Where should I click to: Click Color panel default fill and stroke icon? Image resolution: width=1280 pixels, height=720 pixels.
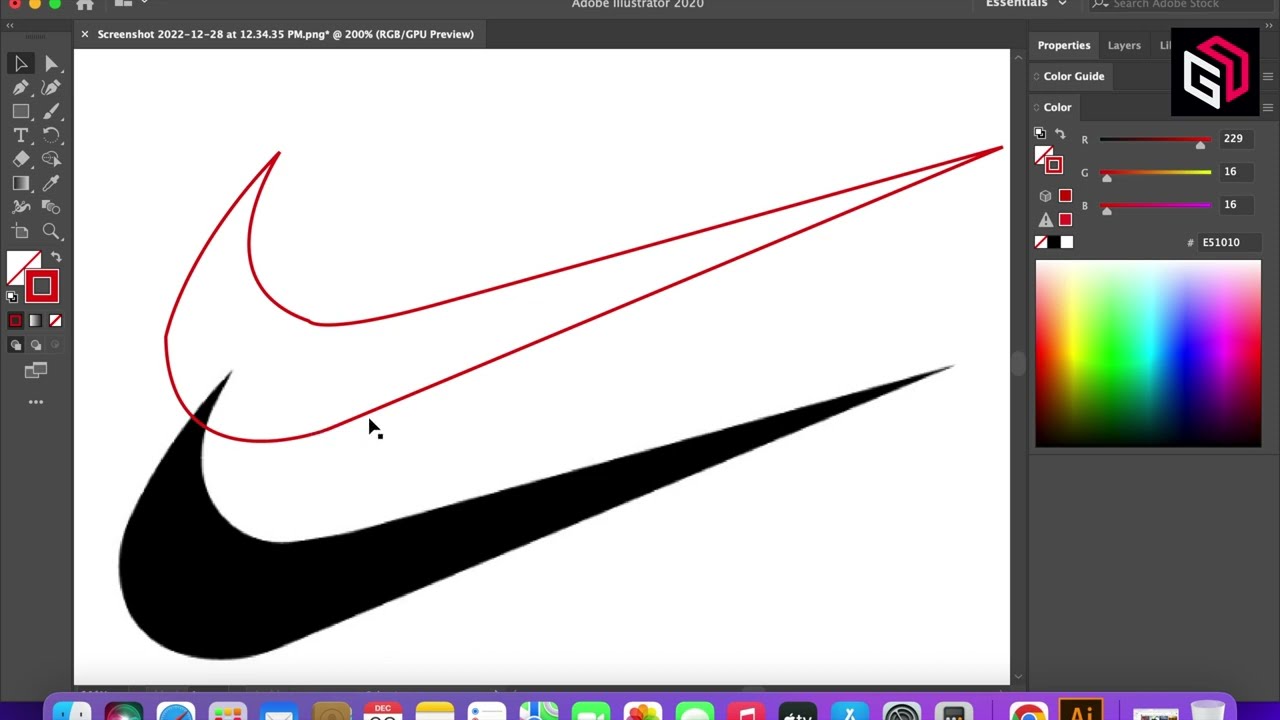point(1040,133)
